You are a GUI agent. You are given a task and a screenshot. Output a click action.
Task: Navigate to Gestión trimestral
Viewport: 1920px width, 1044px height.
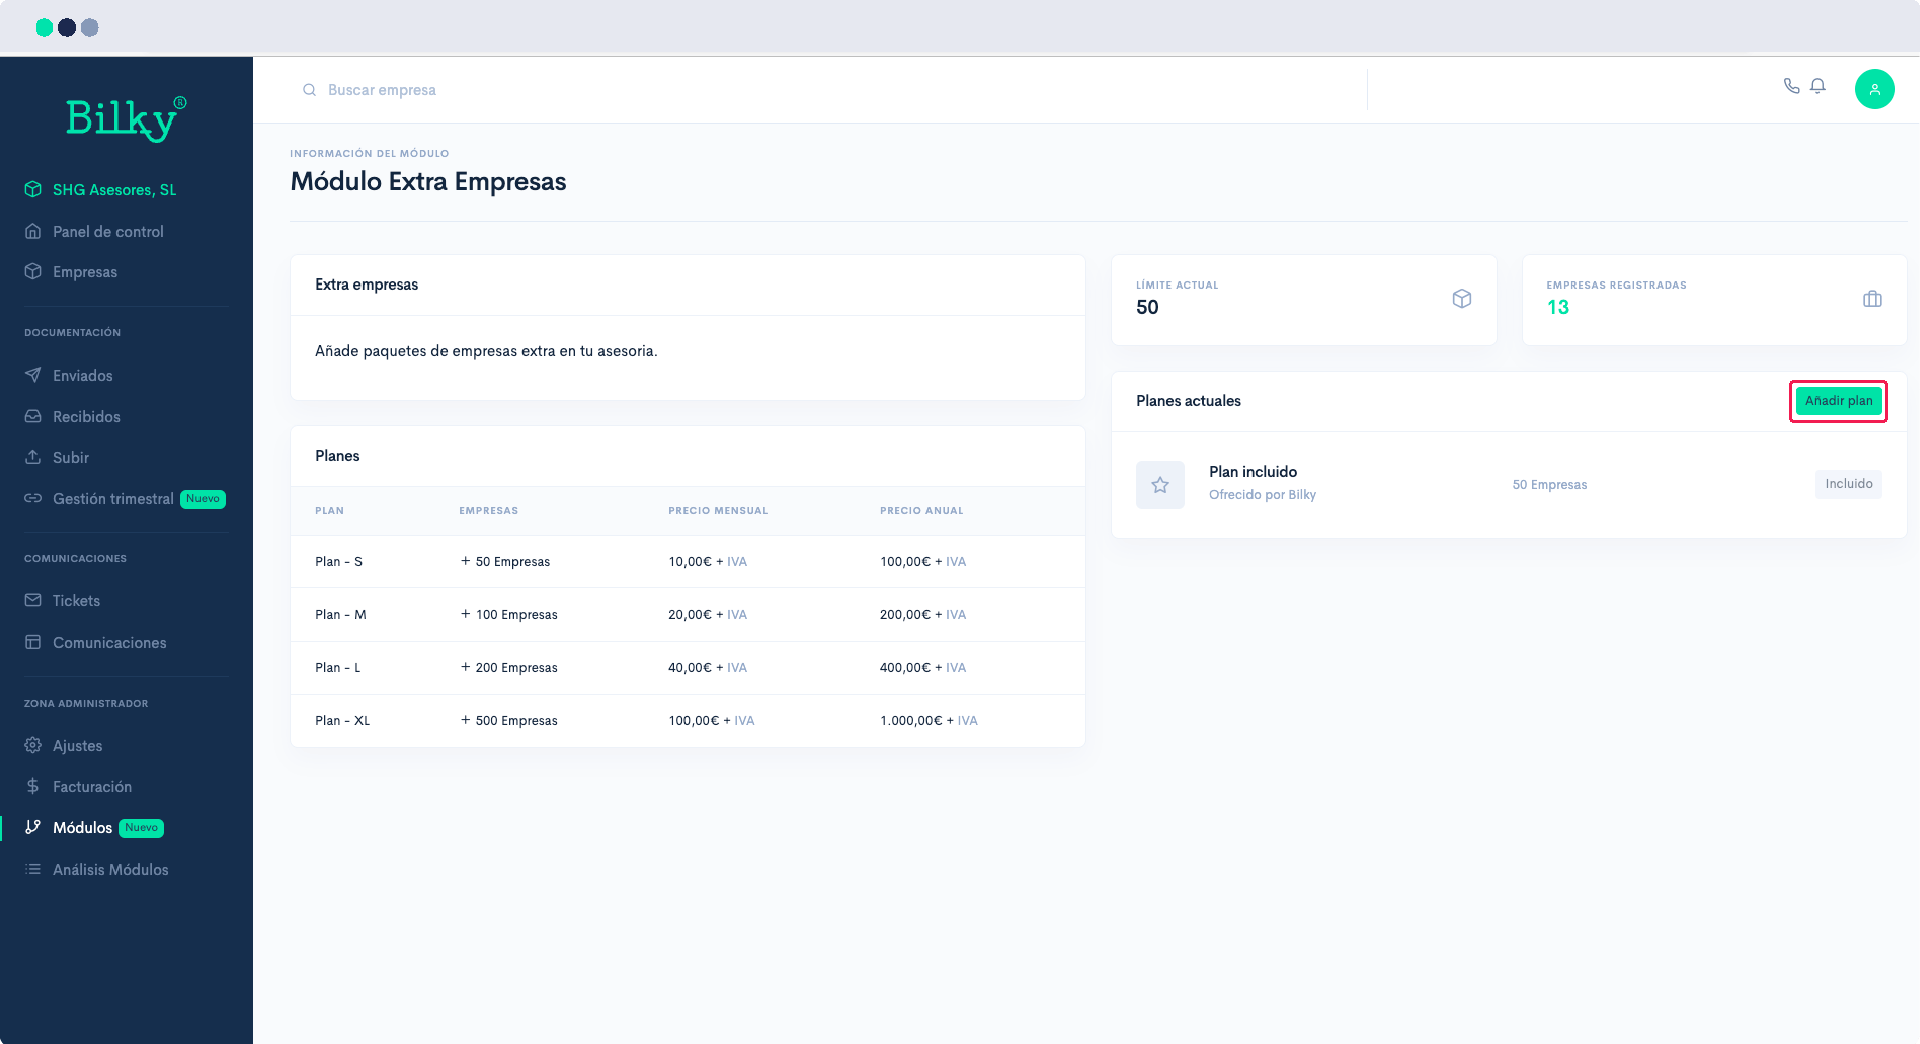tap(113, 499)
